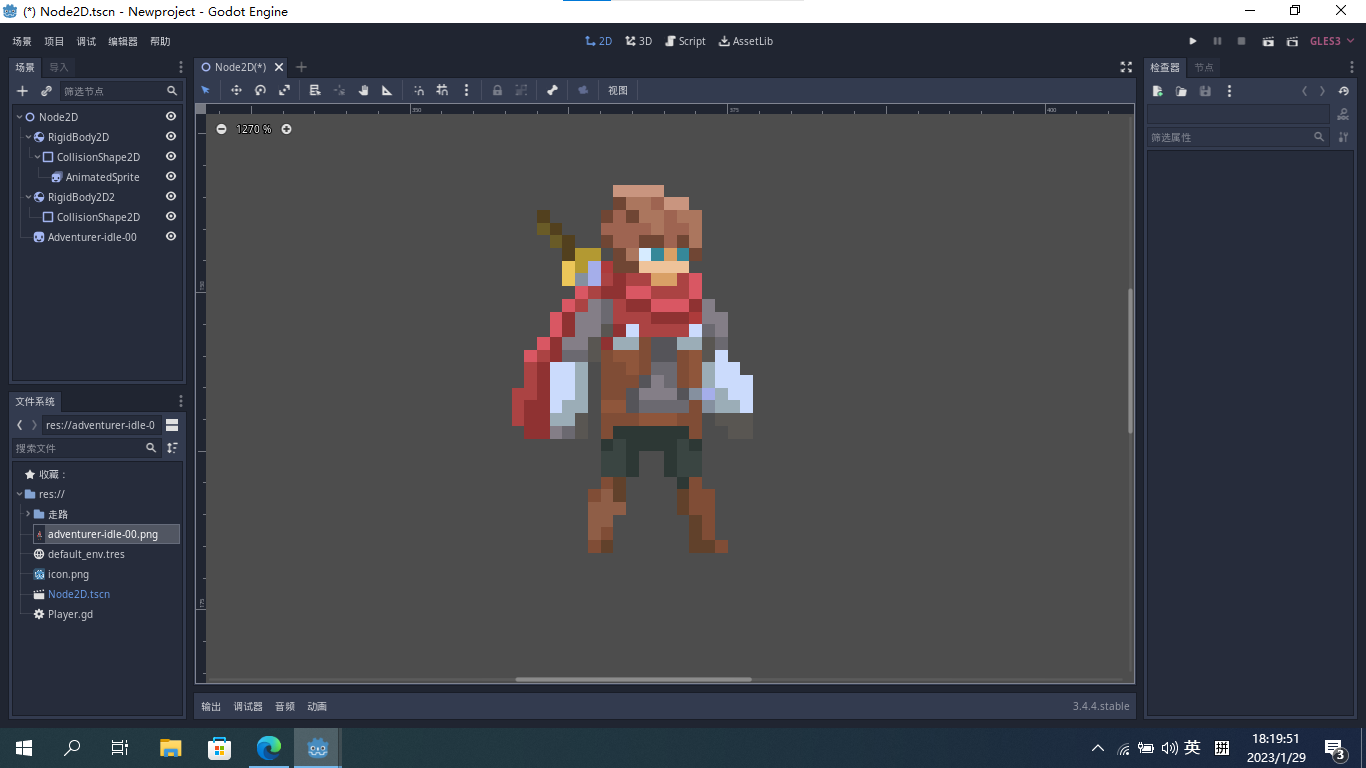This screenshot has width=1366, height=768.
Task: Open the AssetLib workspace
Action: point(746,41)
